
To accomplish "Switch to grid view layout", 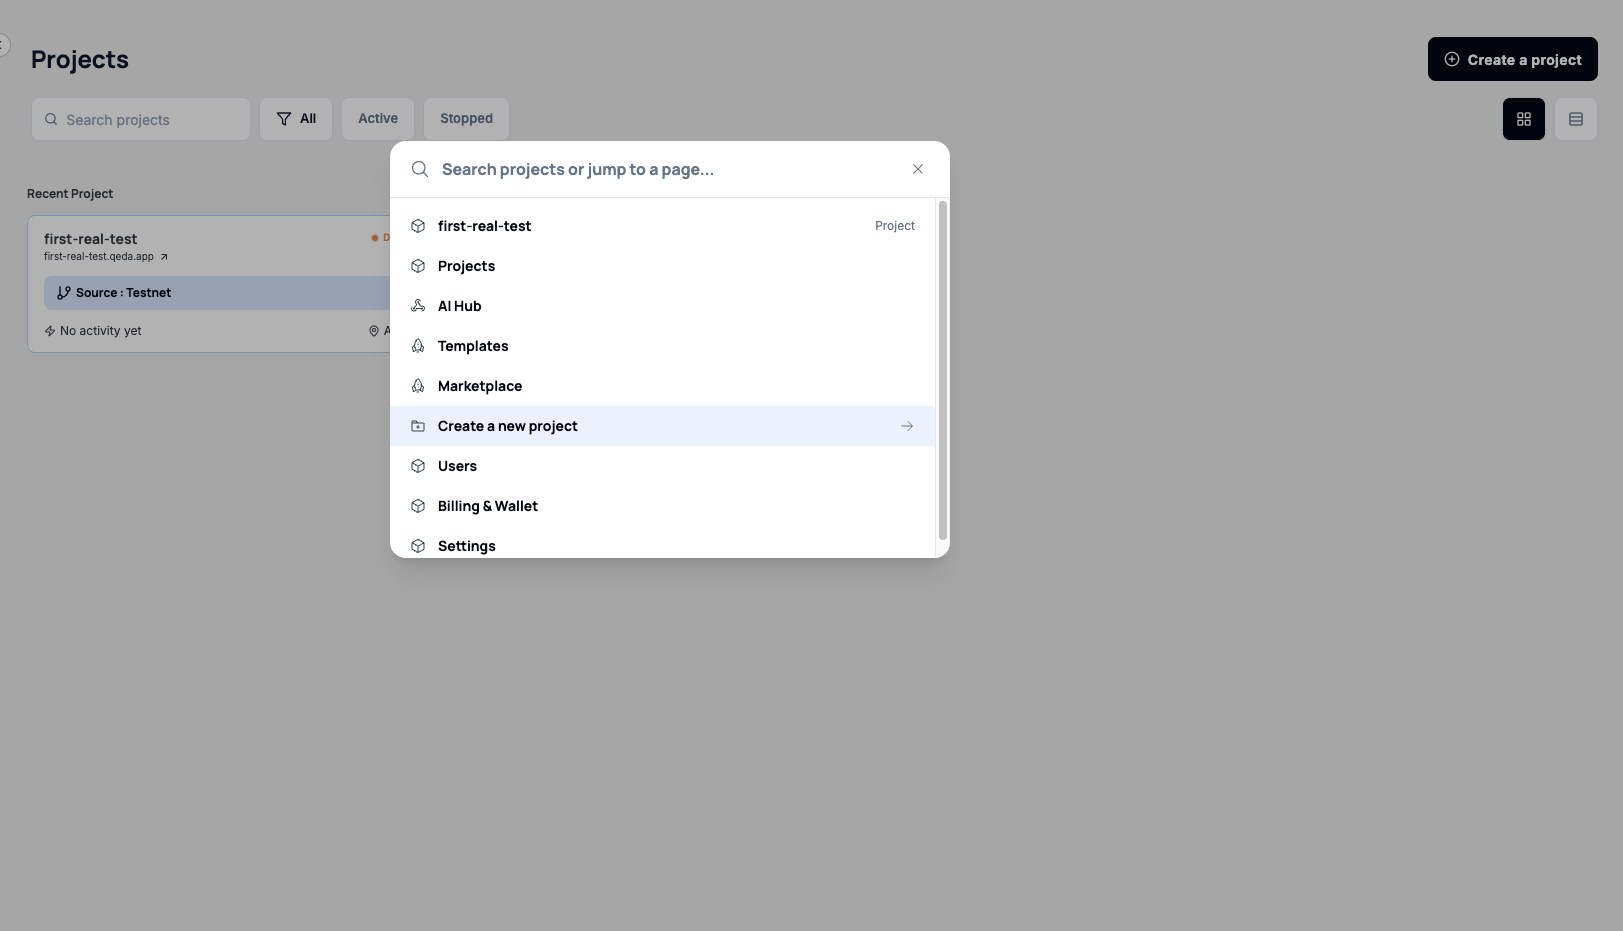I will click(1524, 119).
